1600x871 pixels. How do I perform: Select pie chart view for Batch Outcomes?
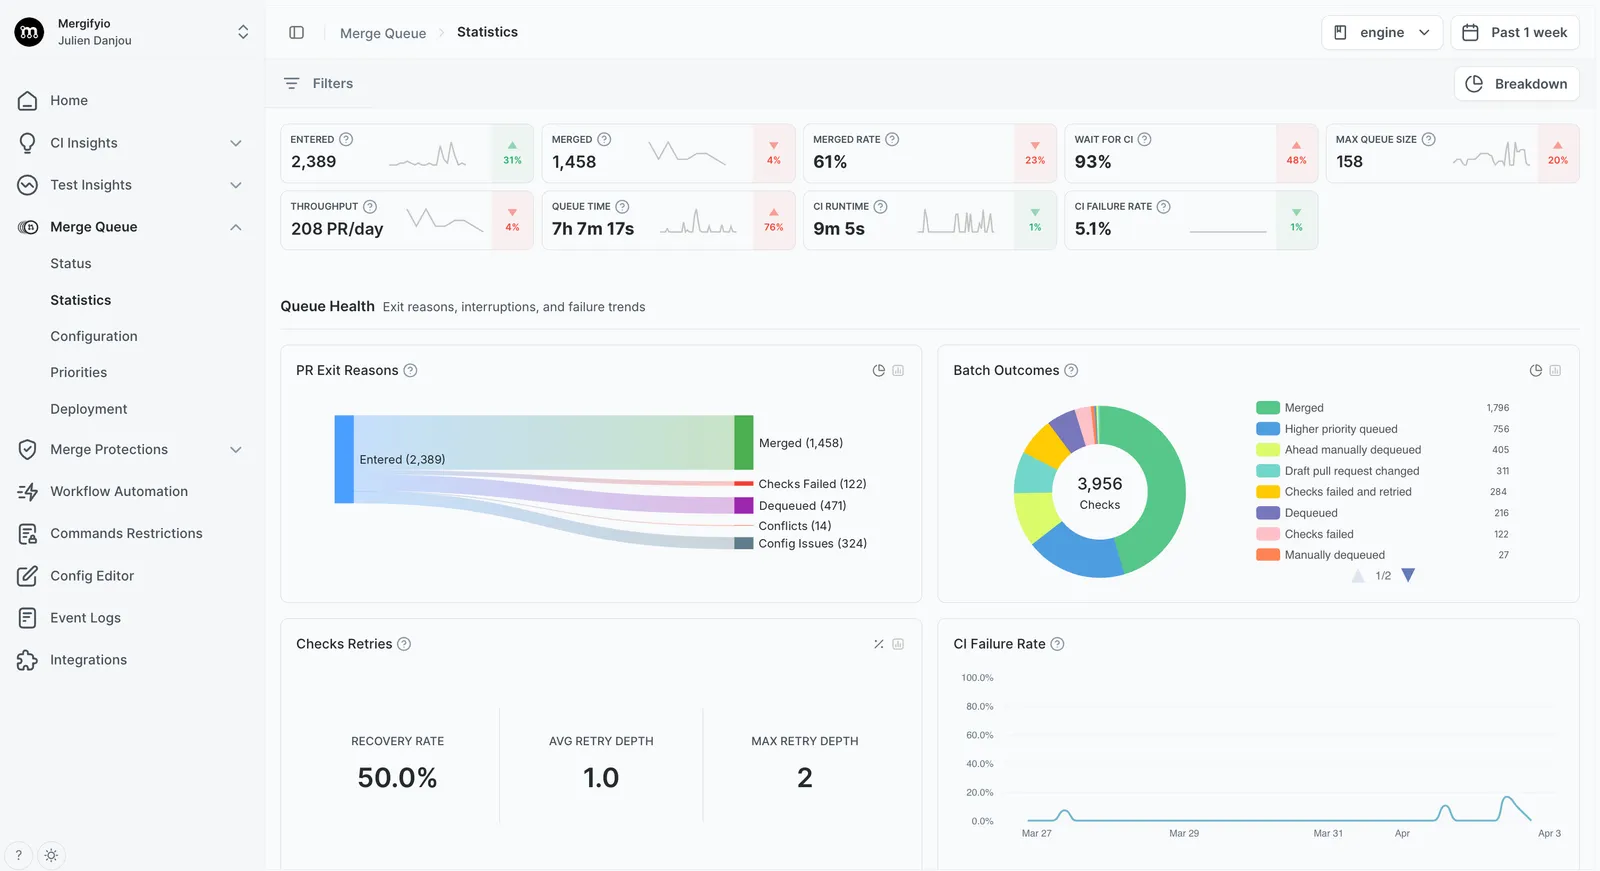(x=1536, y=370)
